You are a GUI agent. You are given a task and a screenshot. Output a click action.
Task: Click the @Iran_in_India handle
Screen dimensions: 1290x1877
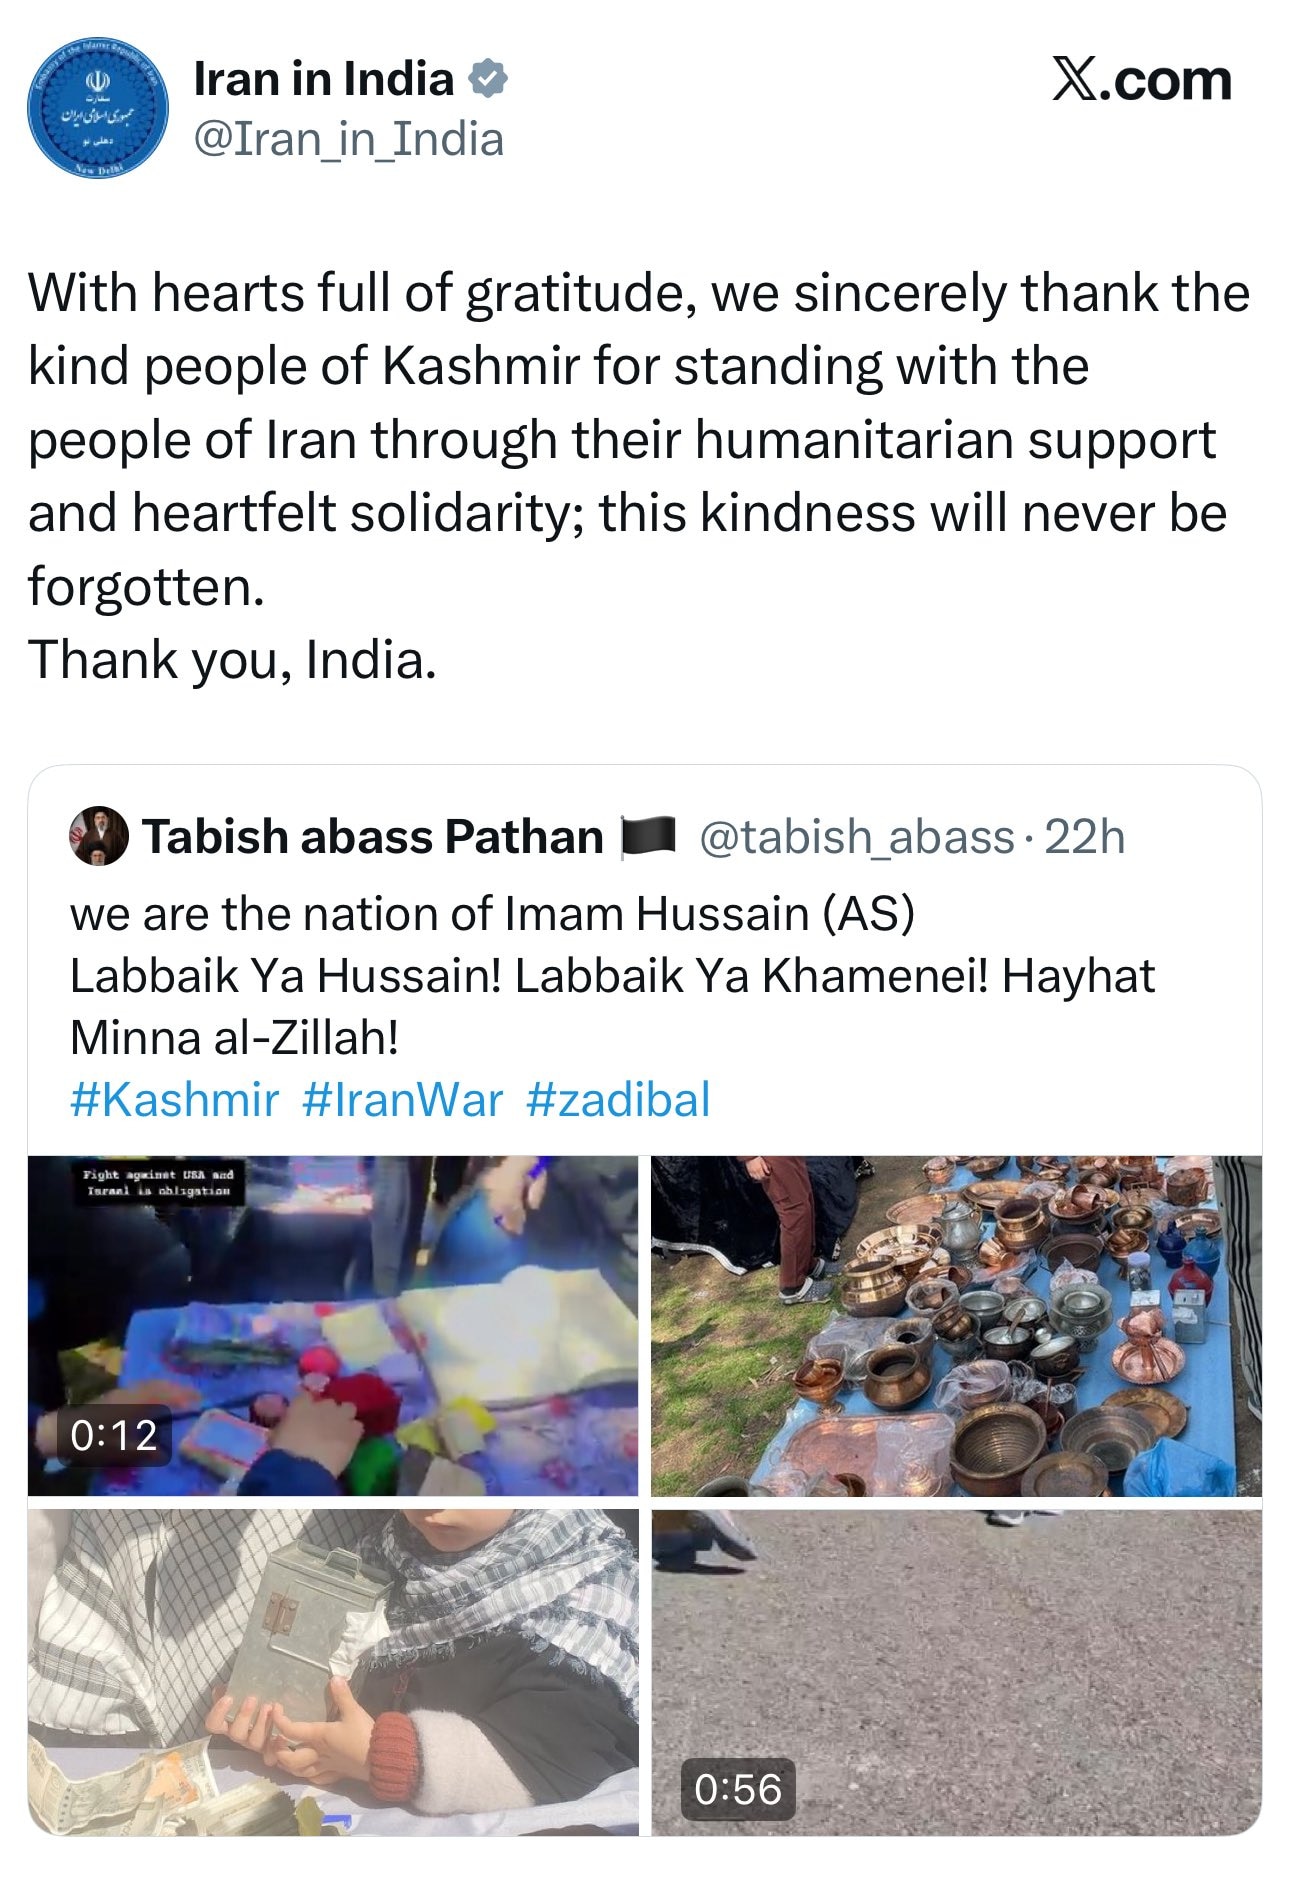(x=348, y=139)
